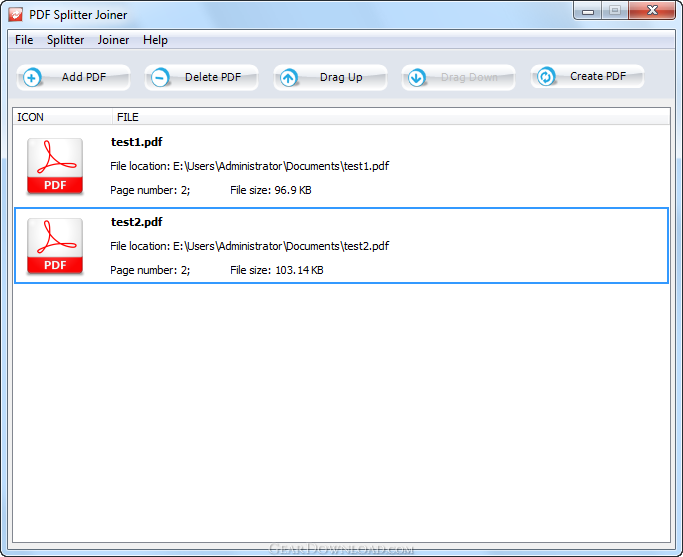The image size is (683, 557).
Task: Click the Create PDF refresh icon
Action: (x=545, y=77)
